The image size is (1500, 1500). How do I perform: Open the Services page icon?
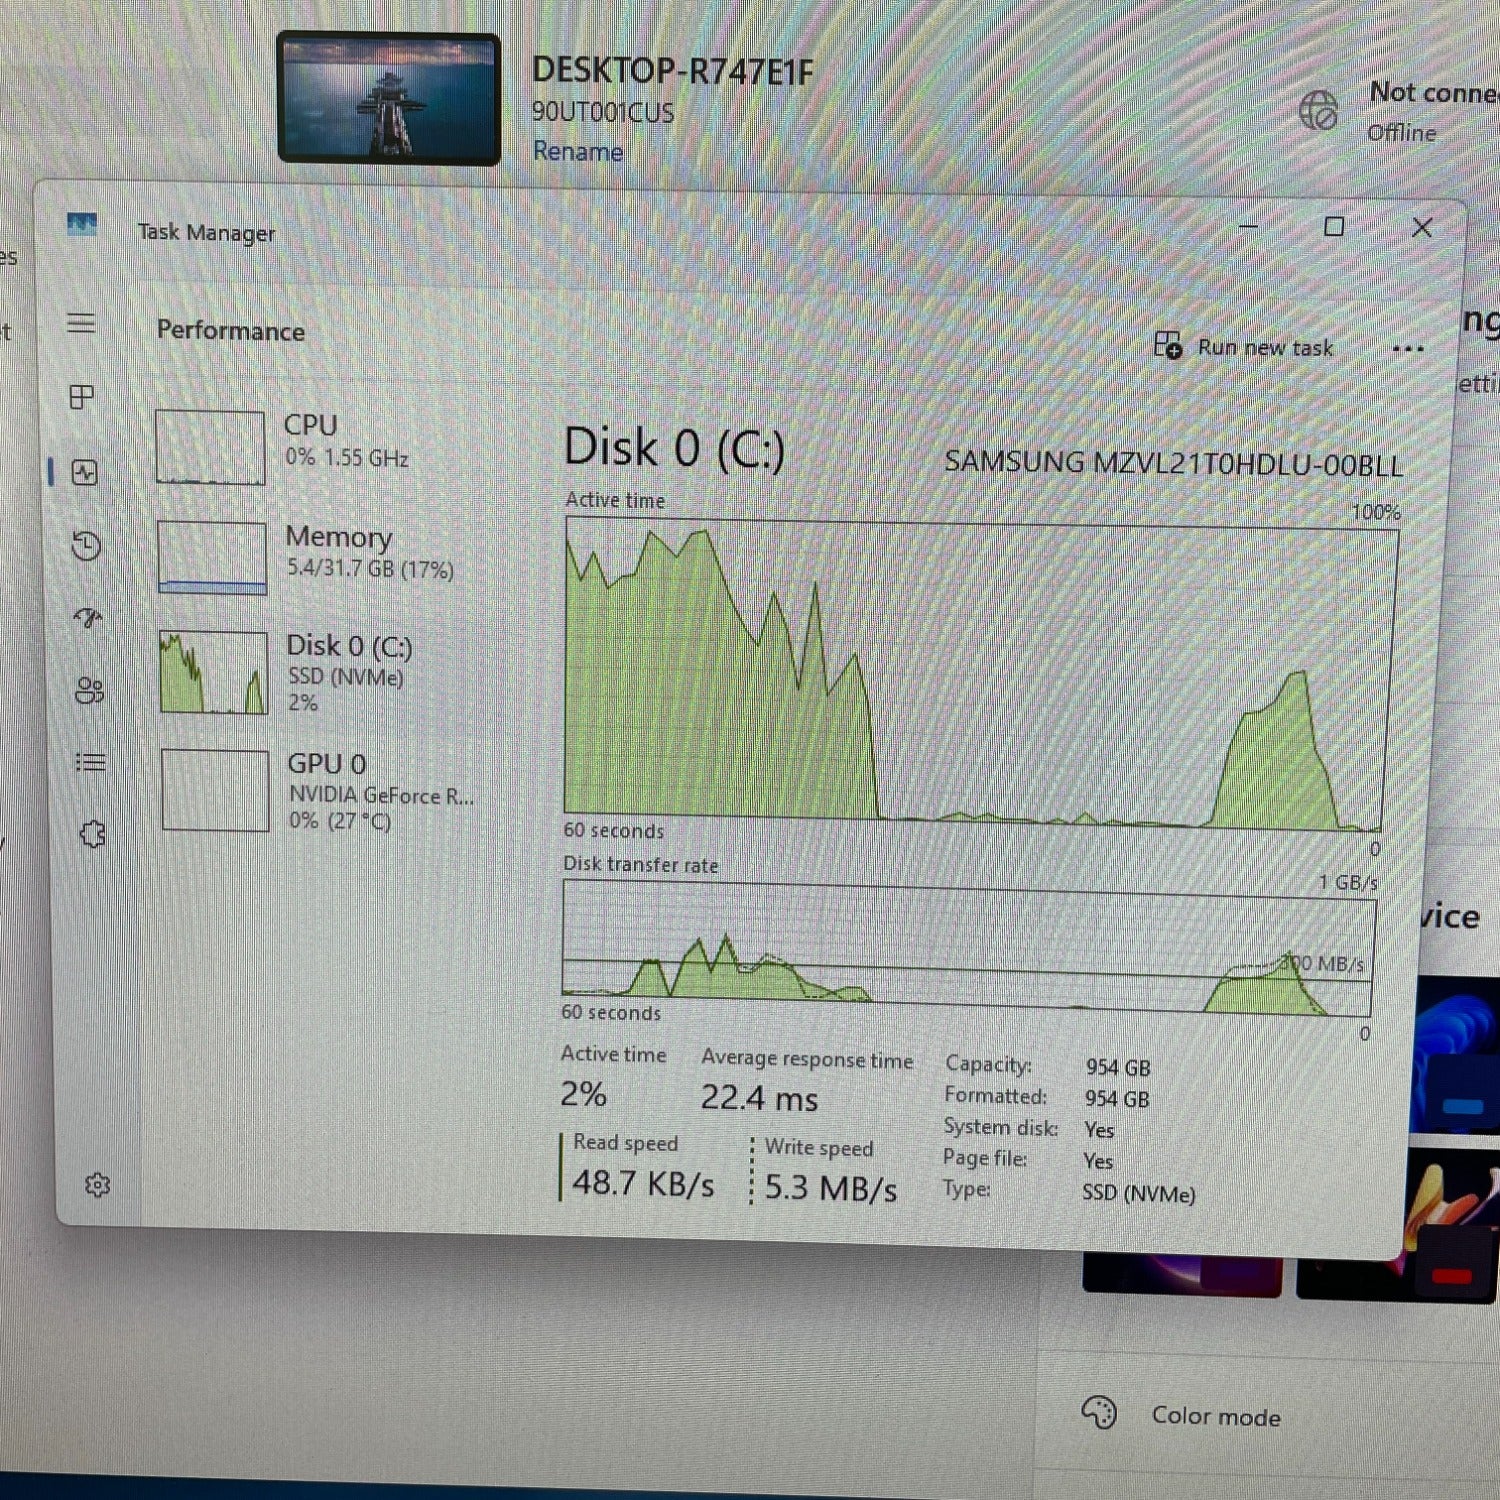pos(93,832)
